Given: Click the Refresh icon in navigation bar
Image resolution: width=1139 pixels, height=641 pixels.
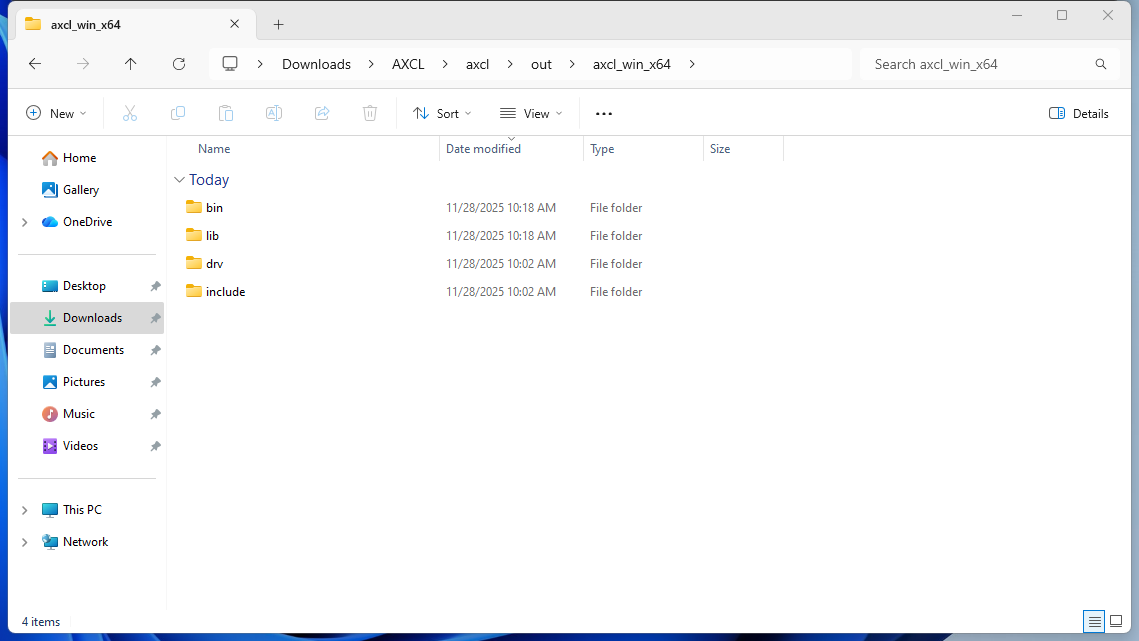Looking at the screenshot, I should tap(179, 64).
